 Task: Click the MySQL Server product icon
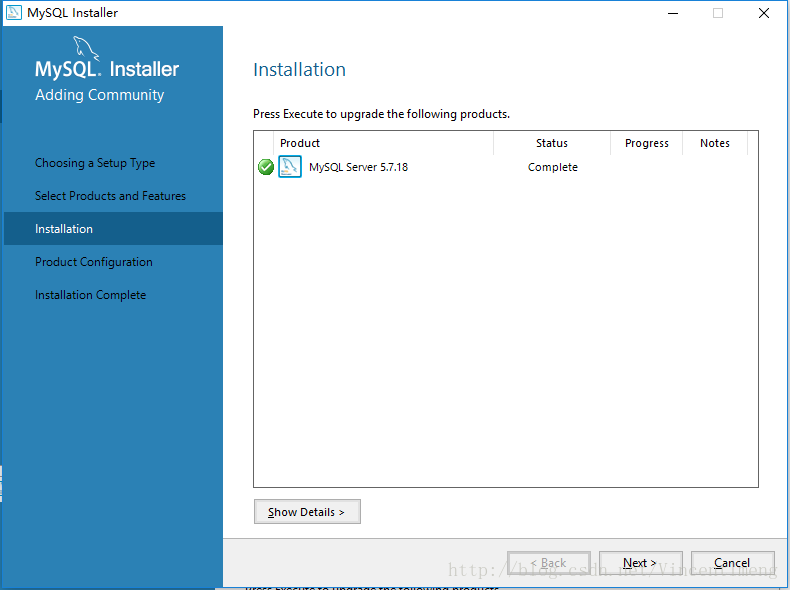290,167
